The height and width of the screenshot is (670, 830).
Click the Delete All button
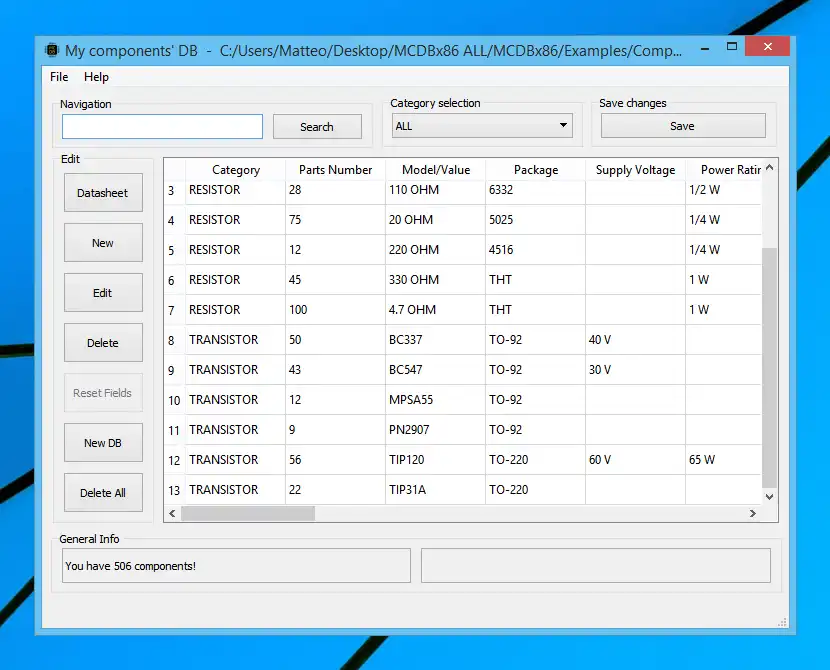tap(103, 493)
